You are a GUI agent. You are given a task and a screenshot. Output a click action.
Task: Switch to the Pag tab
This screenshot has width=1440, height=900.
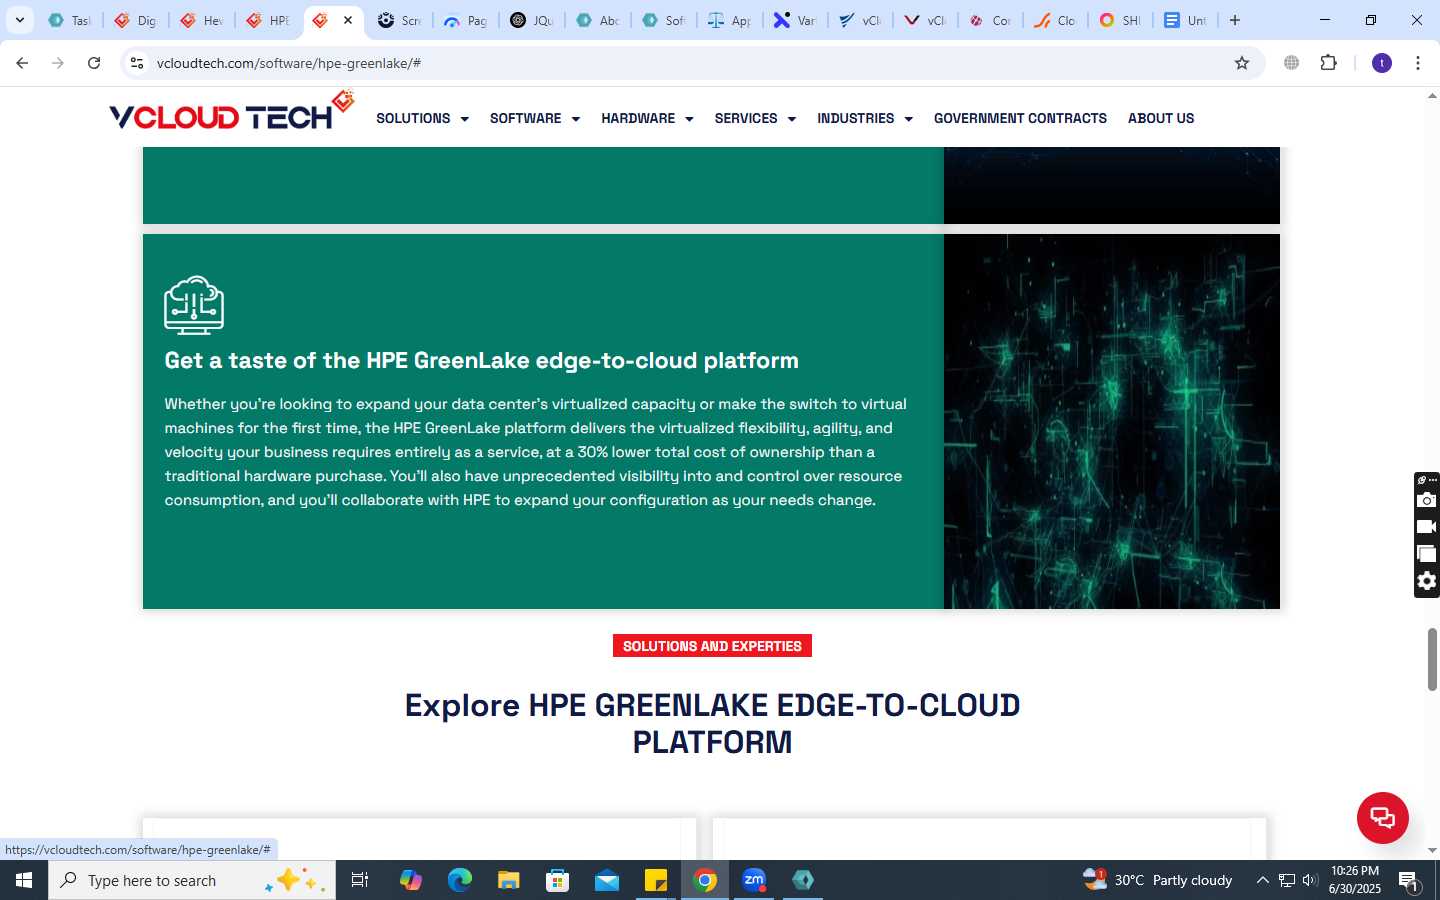(465, 20)
